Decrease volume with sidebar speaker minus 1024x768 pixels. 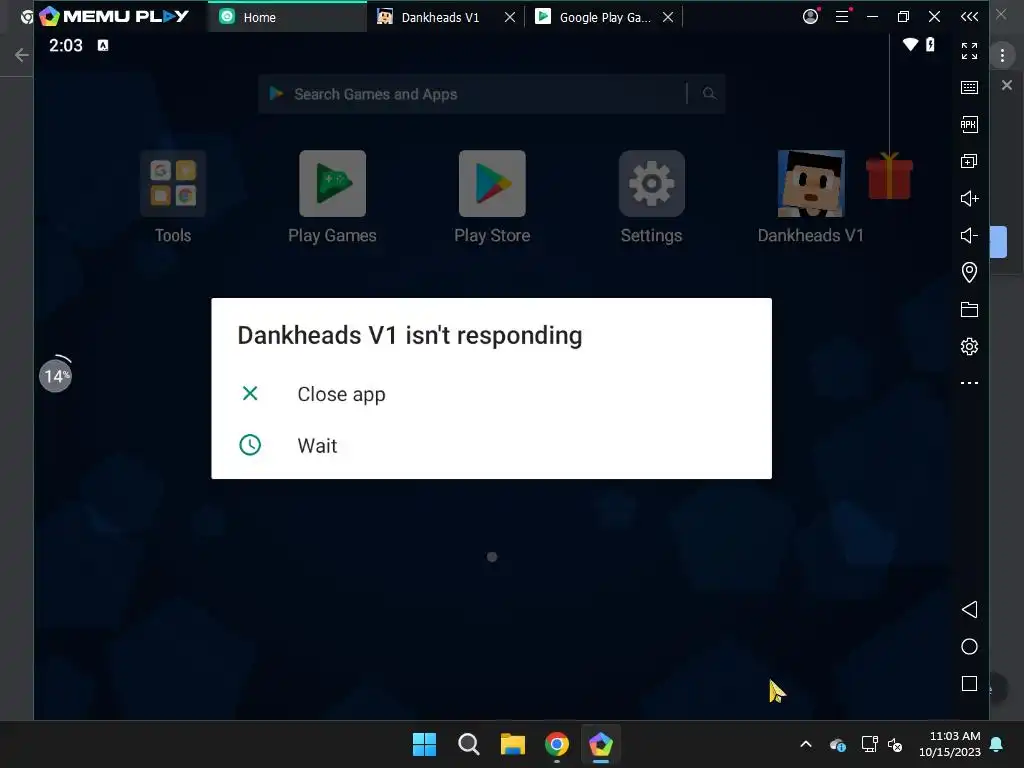pyautogui.click(x=969, y=235)
